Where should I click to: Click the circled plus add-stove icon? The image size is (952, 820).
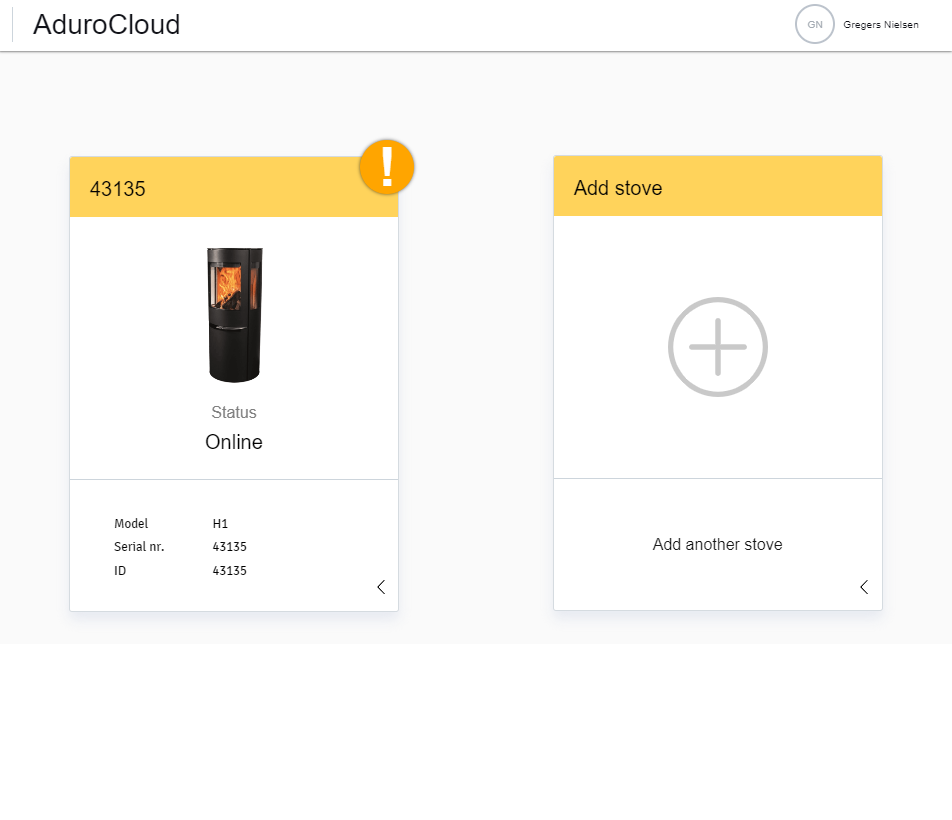tap(718, 347)
